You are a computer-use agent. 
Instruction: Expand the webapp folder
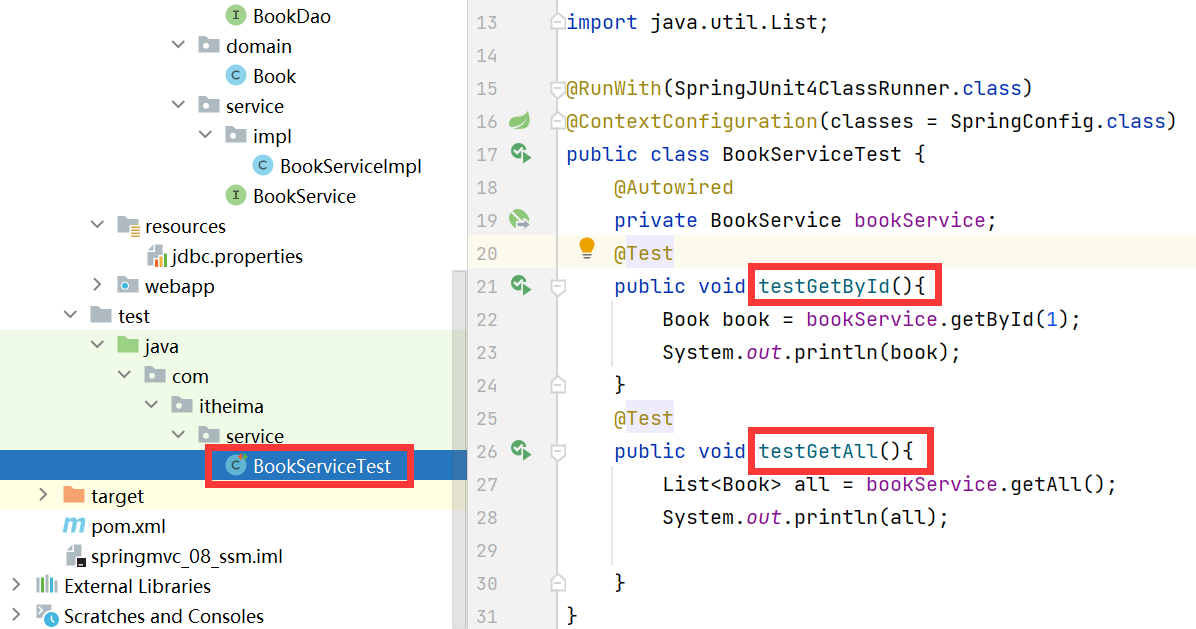[98, 285]
